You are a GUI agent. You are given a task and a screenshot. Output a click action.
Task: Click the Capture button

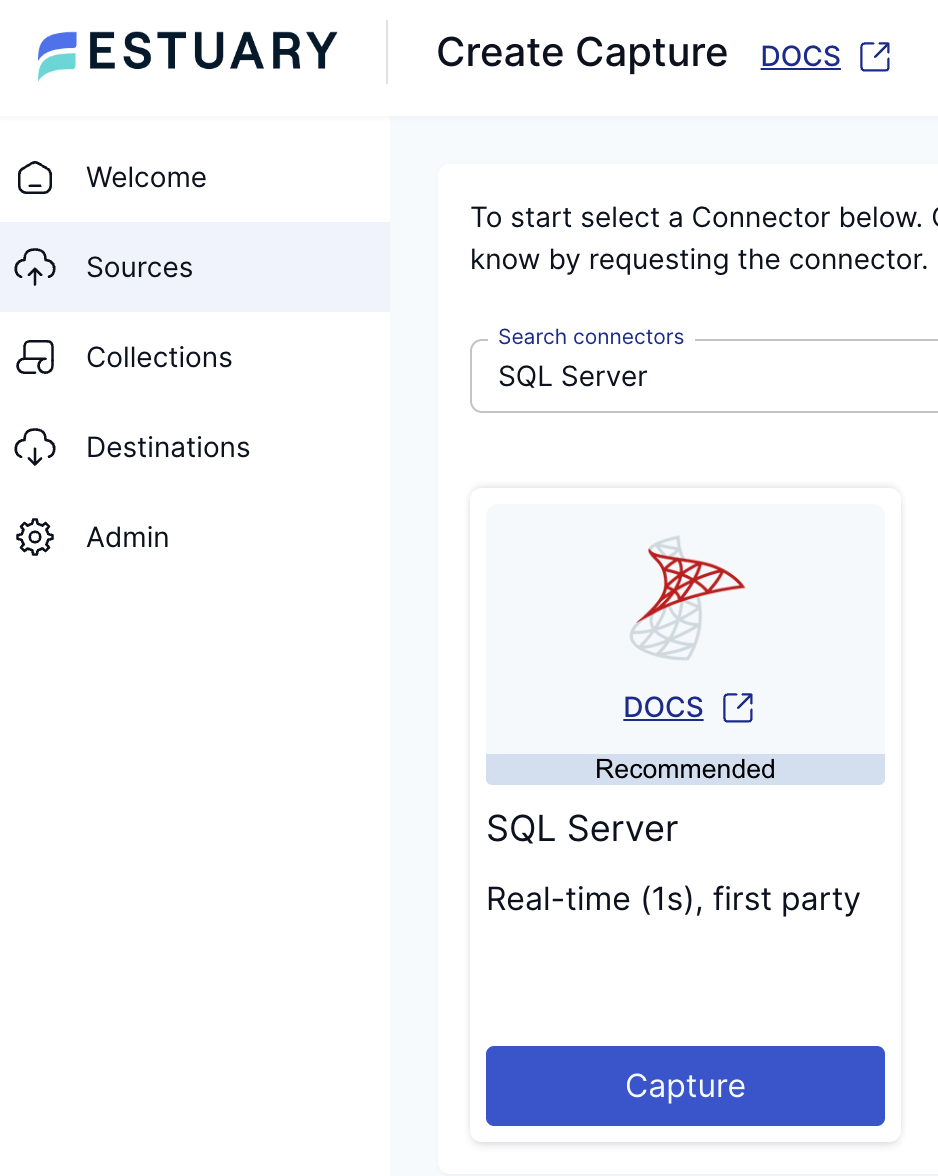[x=685, y=1086]
